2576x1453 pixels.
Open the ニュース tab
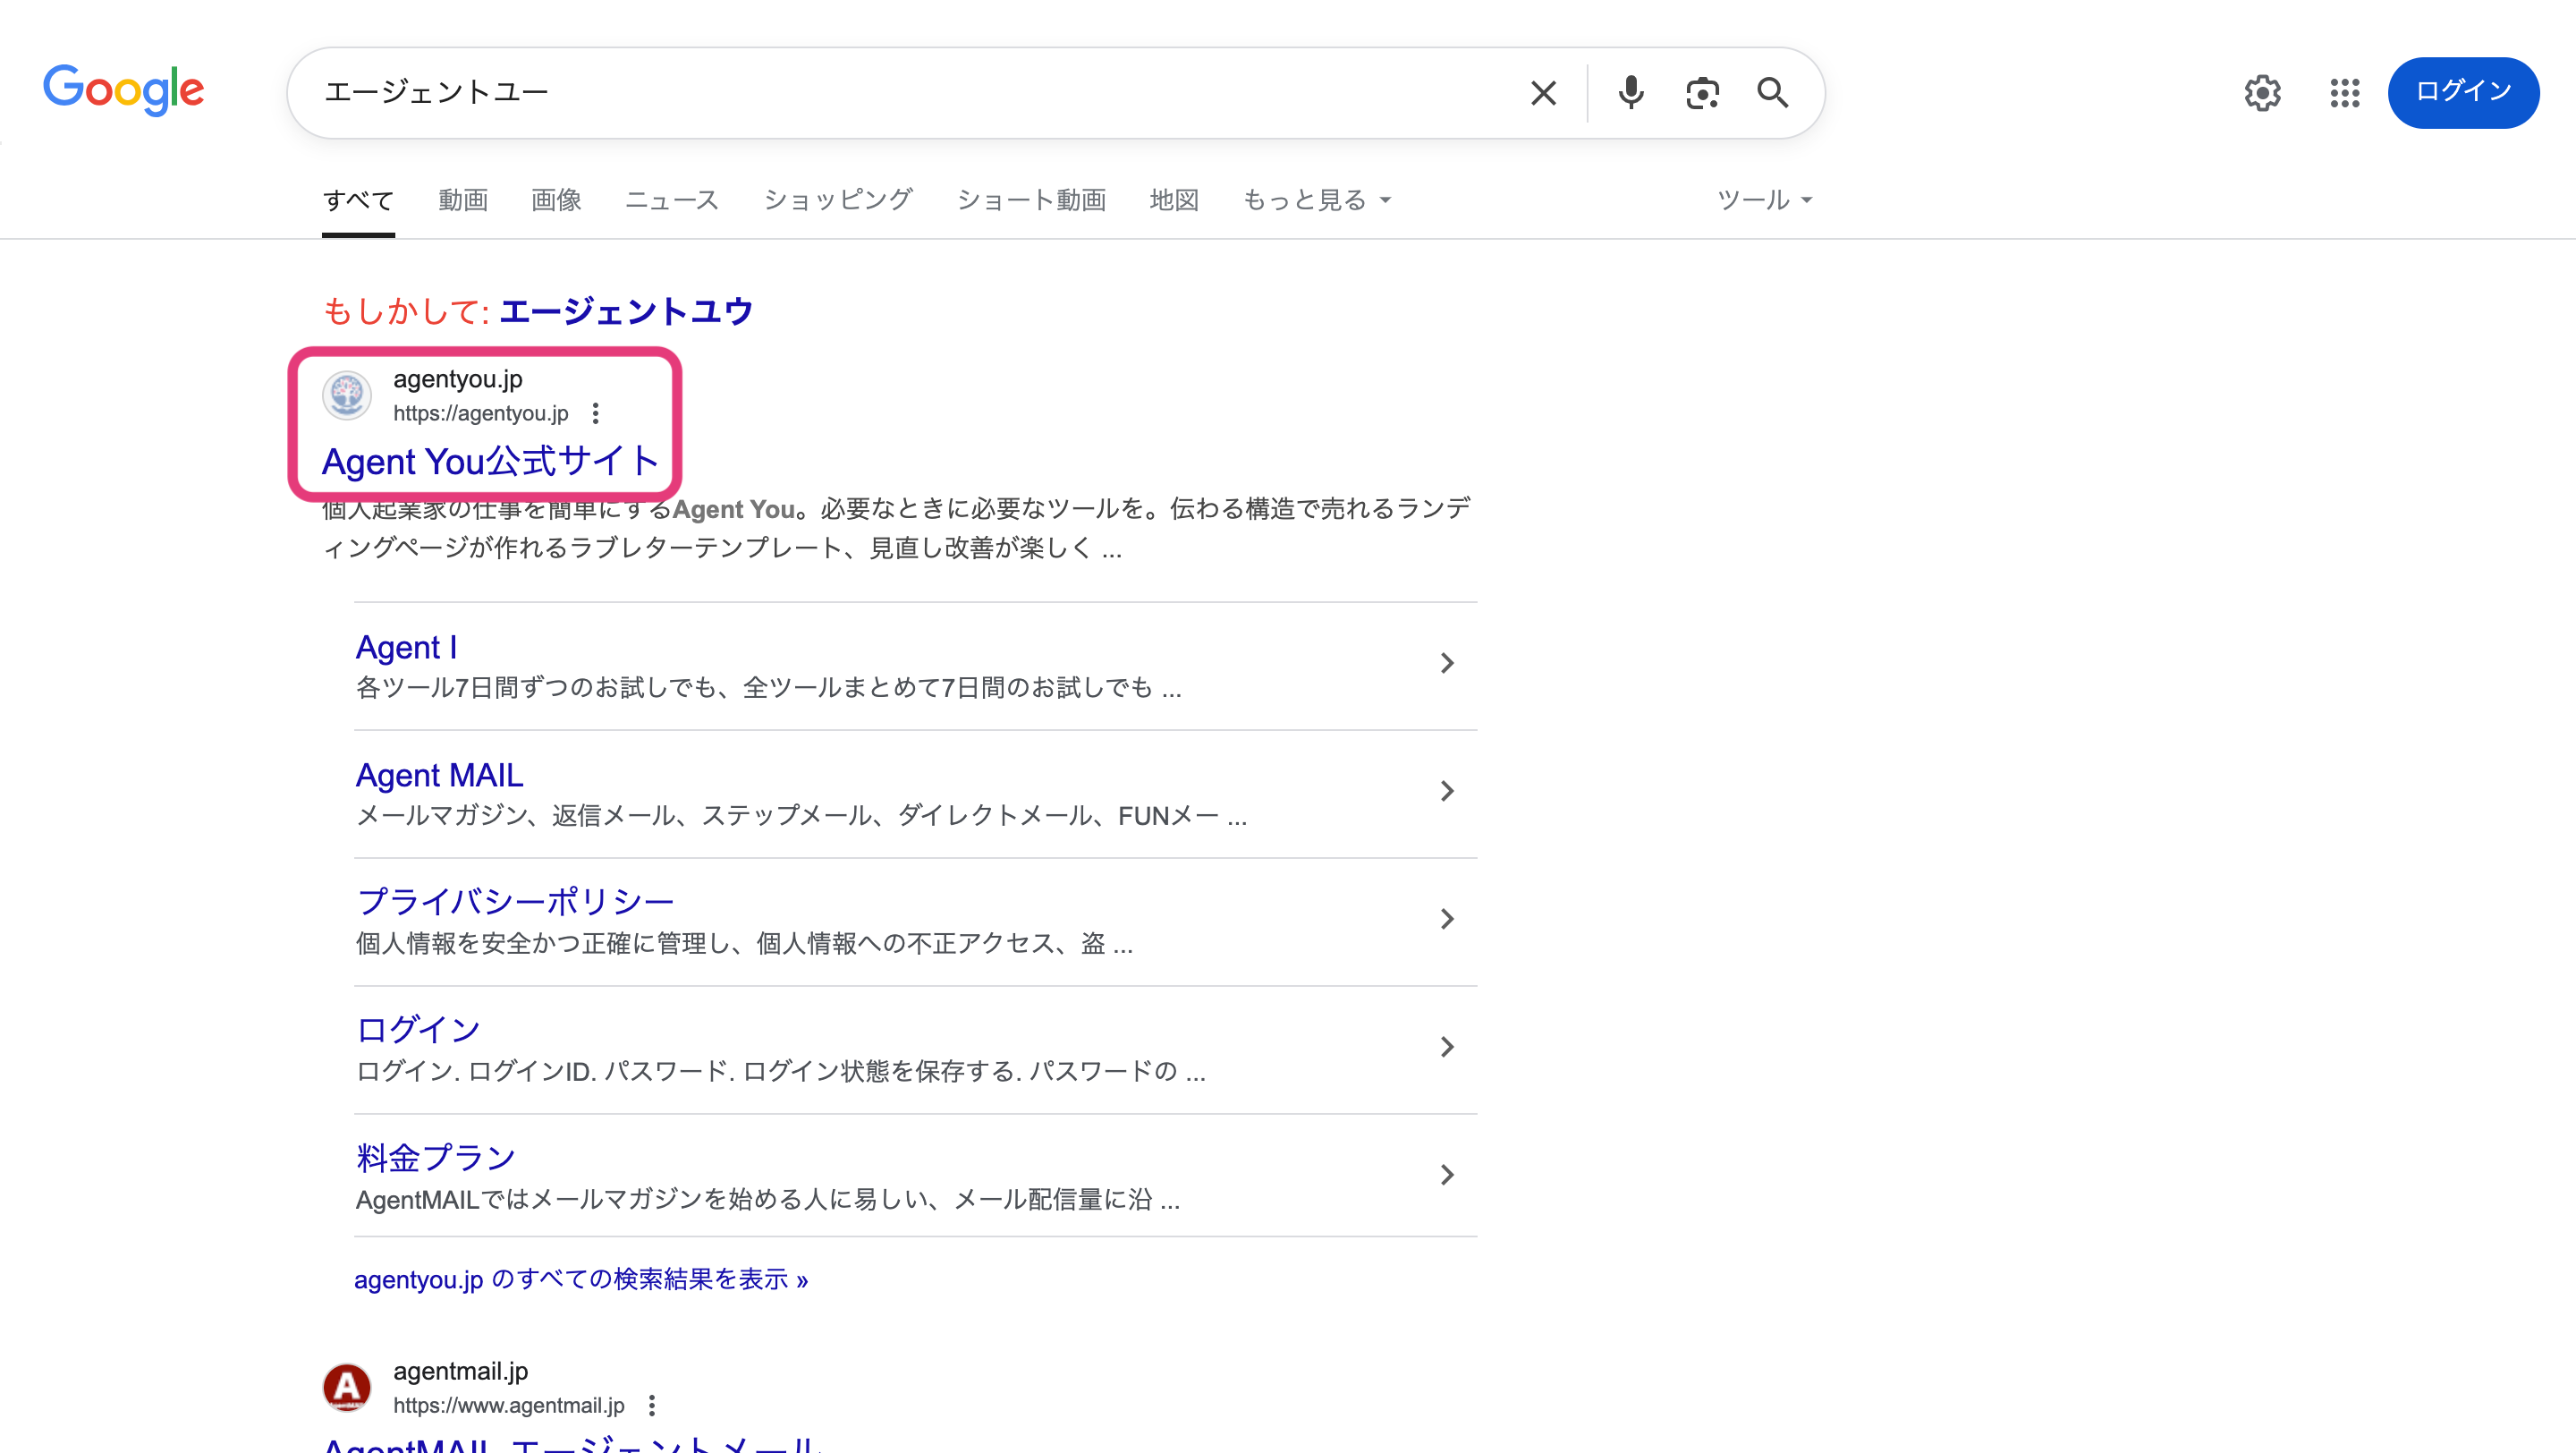click(x=671, y=200)
